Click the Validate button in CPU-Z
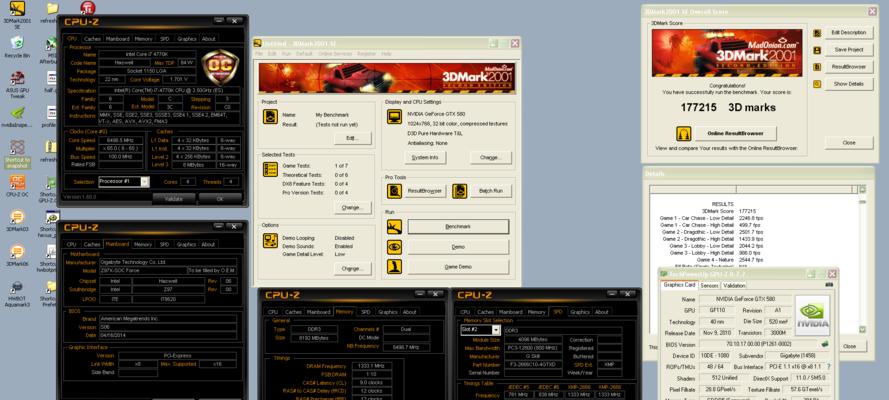 [173, 199]
